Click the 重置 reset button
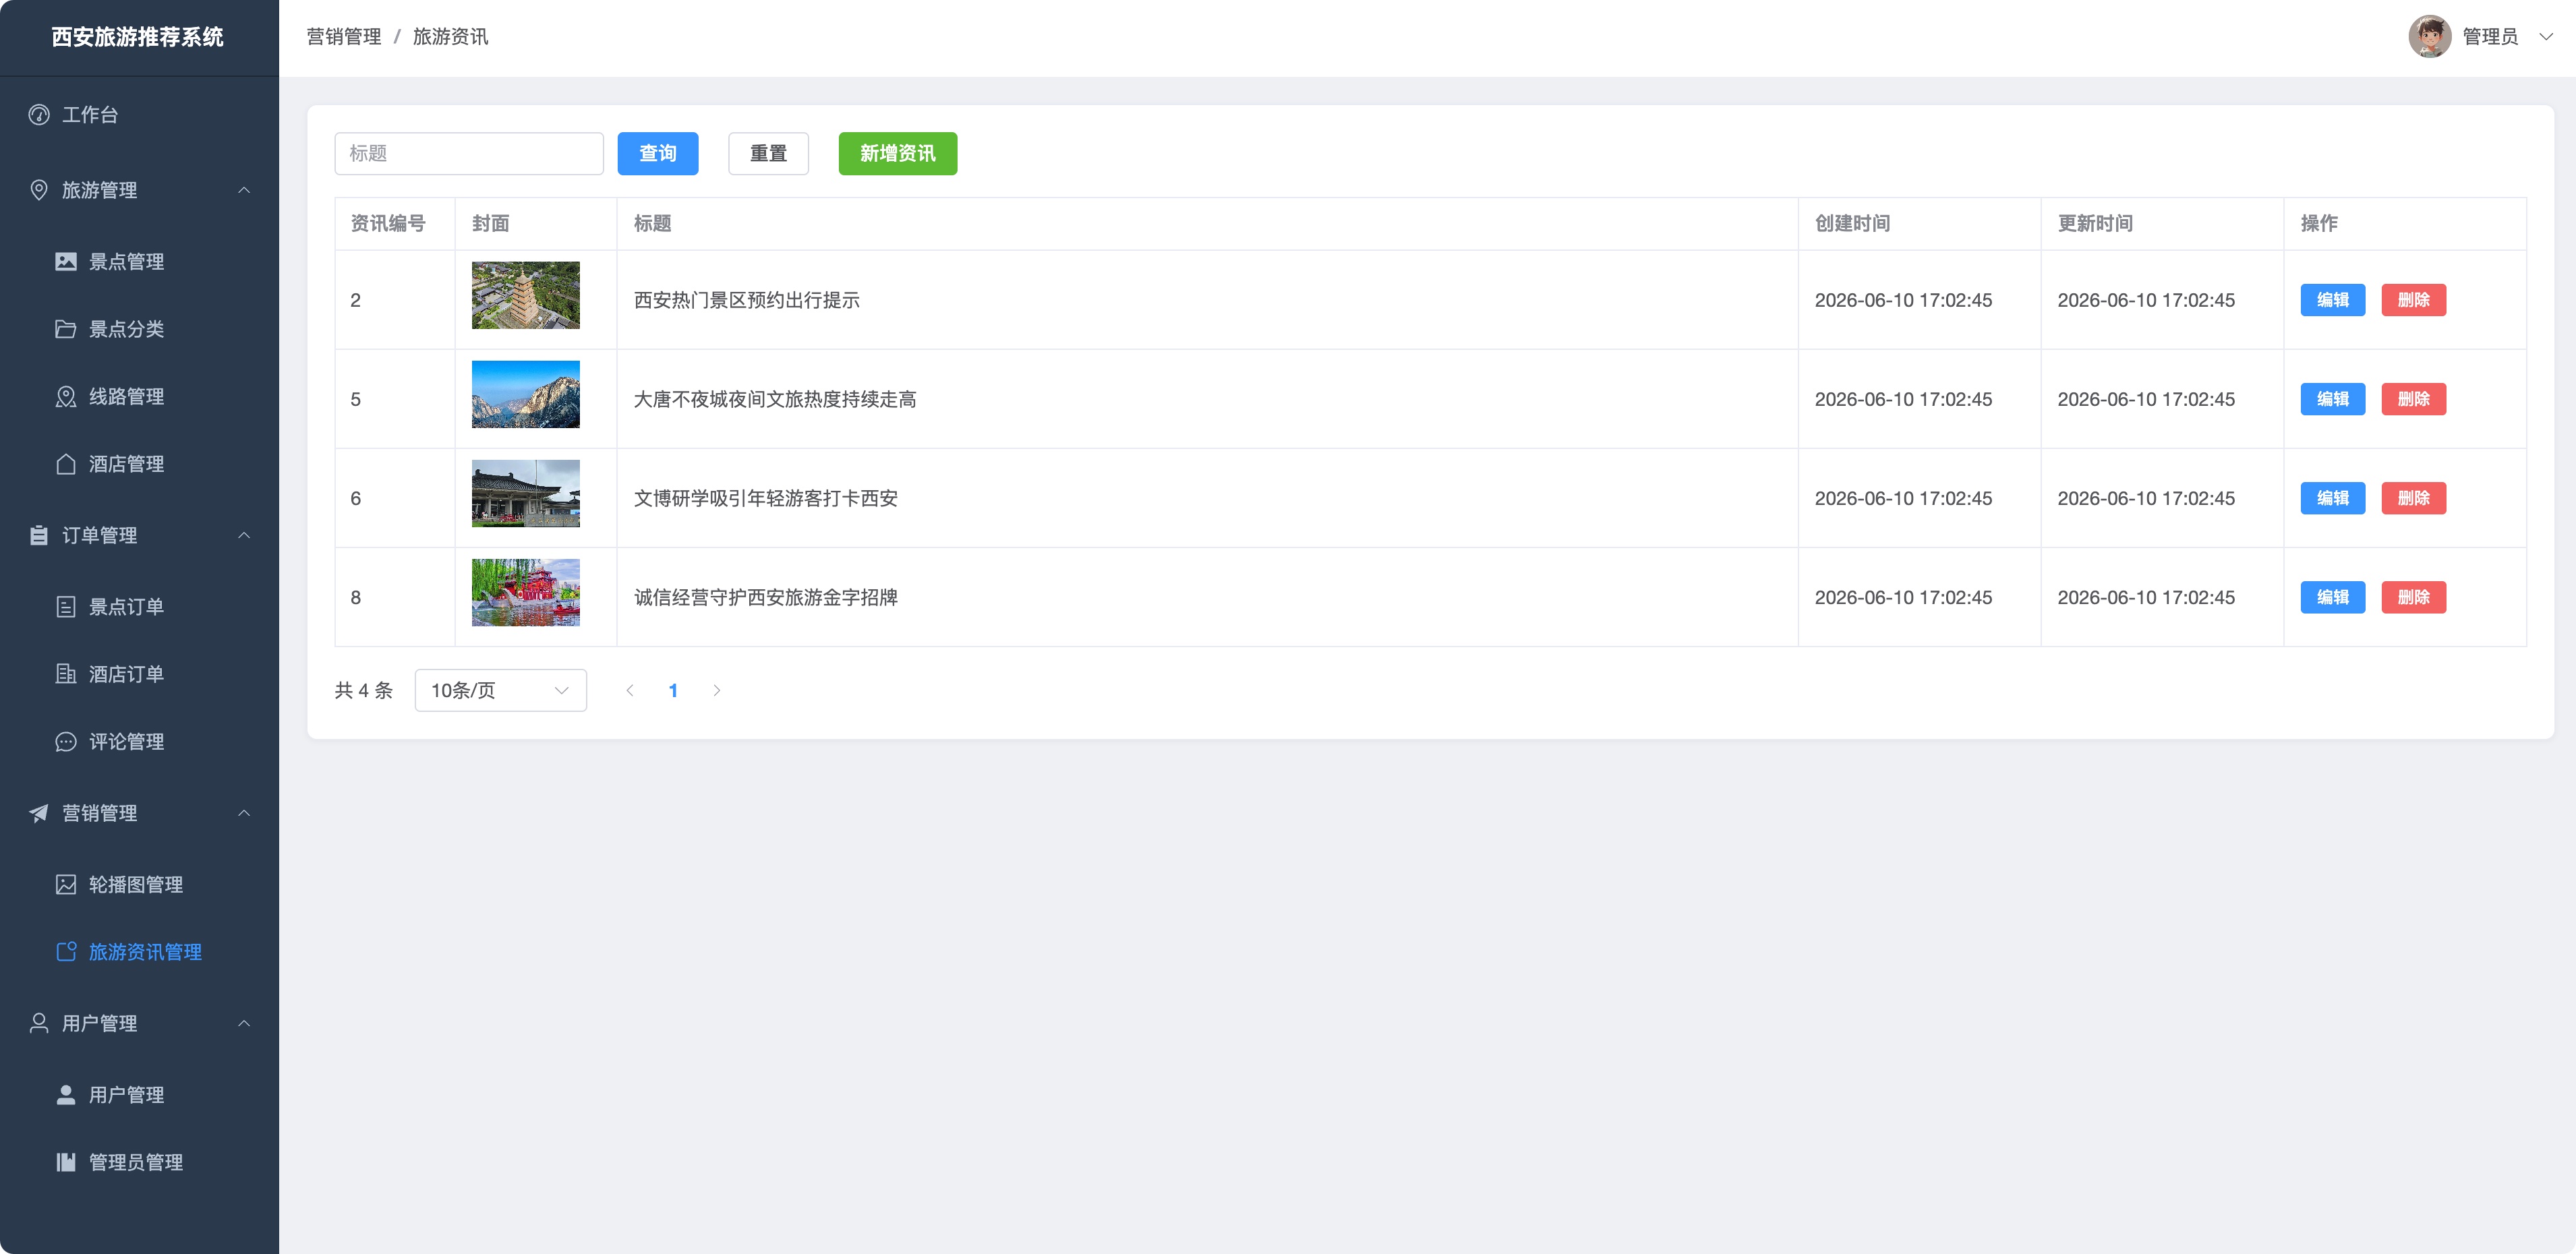The height and width of the screenshot is (1254, 2576). tap(768, 154)
